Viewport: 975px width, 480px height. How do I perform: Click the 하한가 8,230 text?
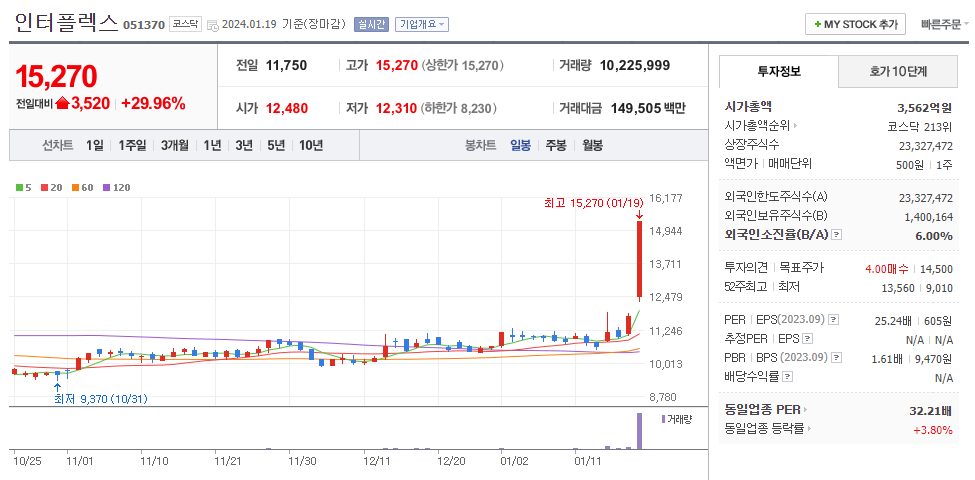(460, 108)
